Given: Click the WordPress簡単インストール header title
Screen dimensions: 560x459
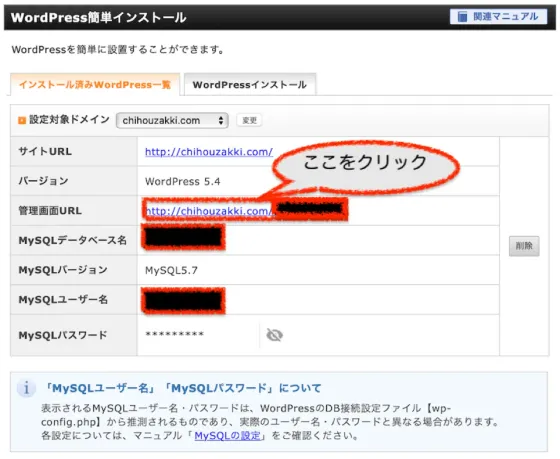Looking at the screenshot, I should pos(99,18).
